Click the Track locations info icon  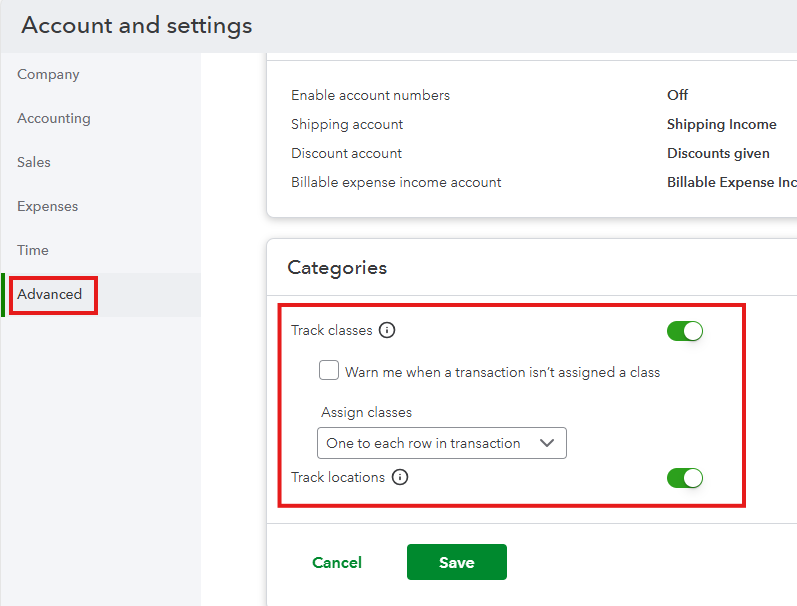pyautogui.click(x=400, y=478)
